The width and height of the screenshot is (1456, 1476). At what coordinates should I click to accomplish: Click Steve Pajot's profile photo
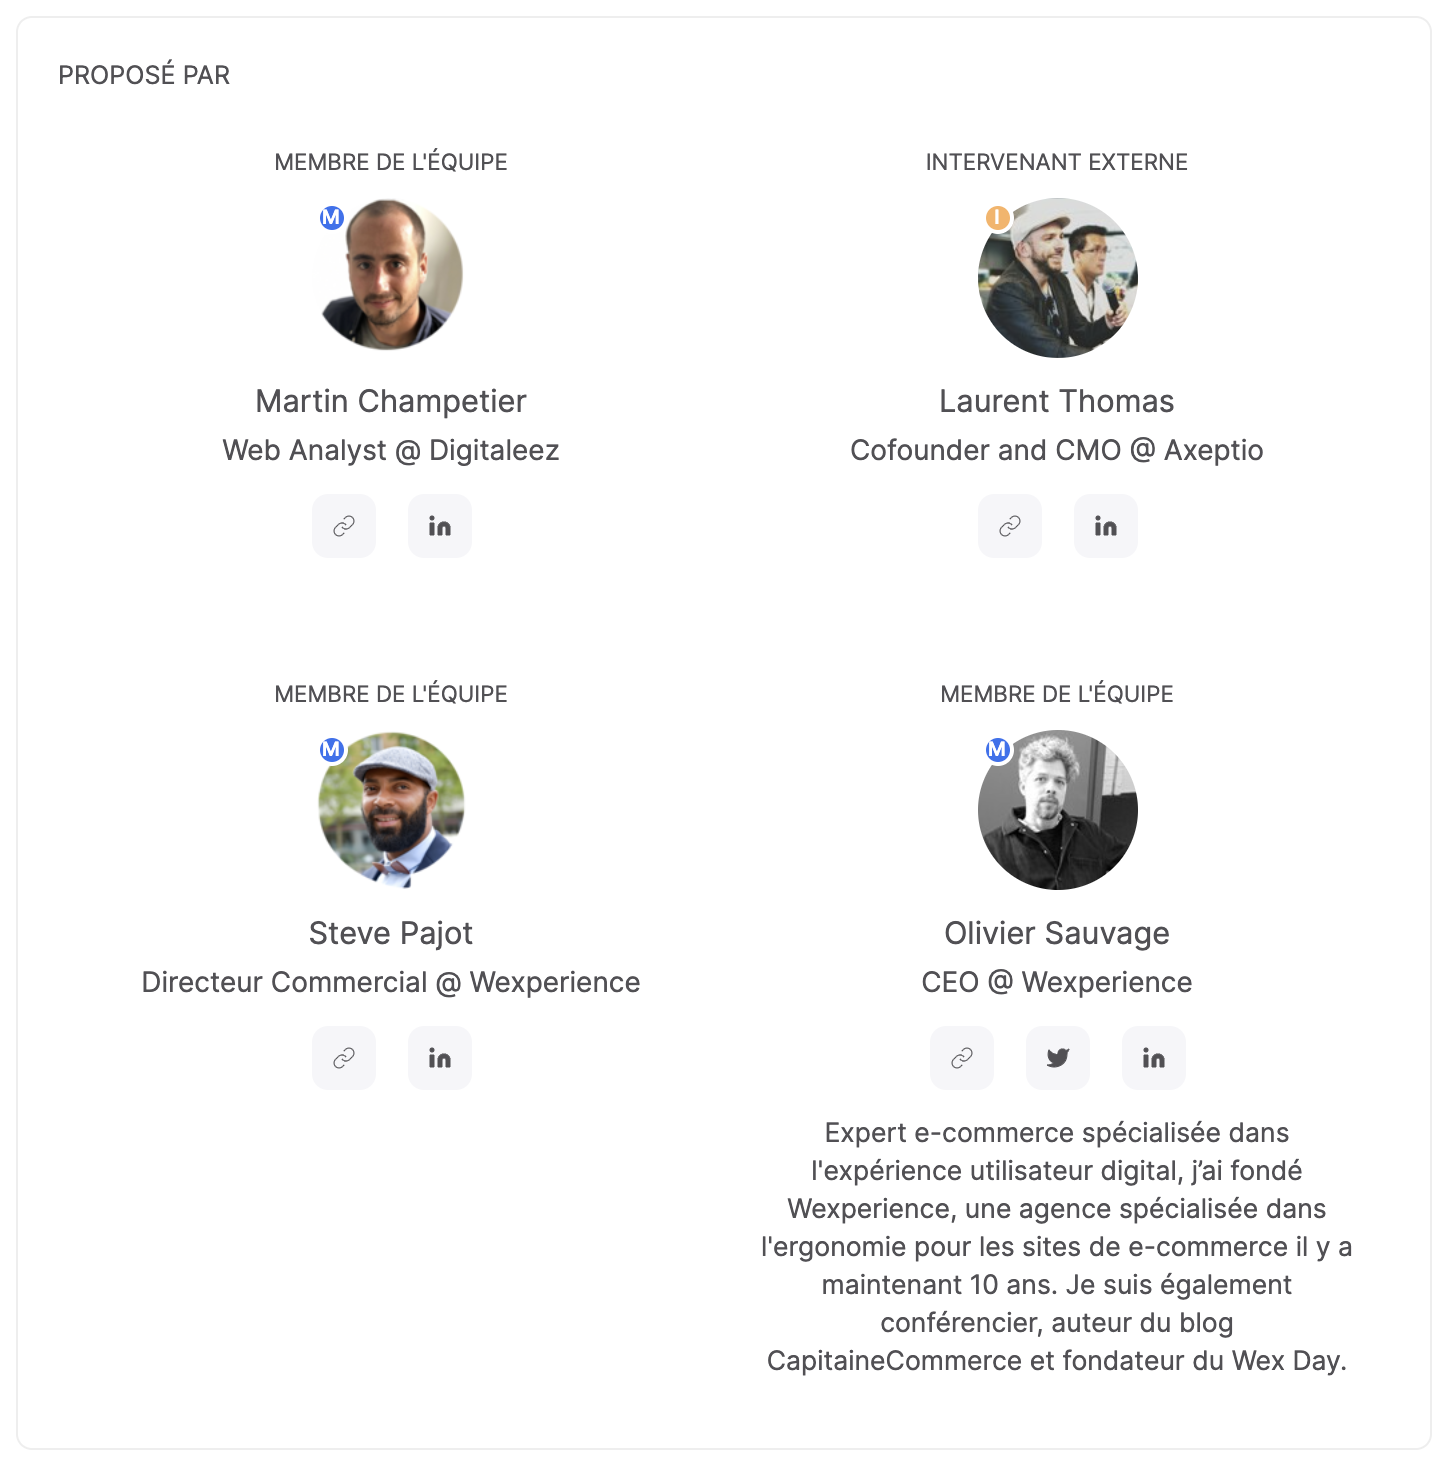coord(391,809)
